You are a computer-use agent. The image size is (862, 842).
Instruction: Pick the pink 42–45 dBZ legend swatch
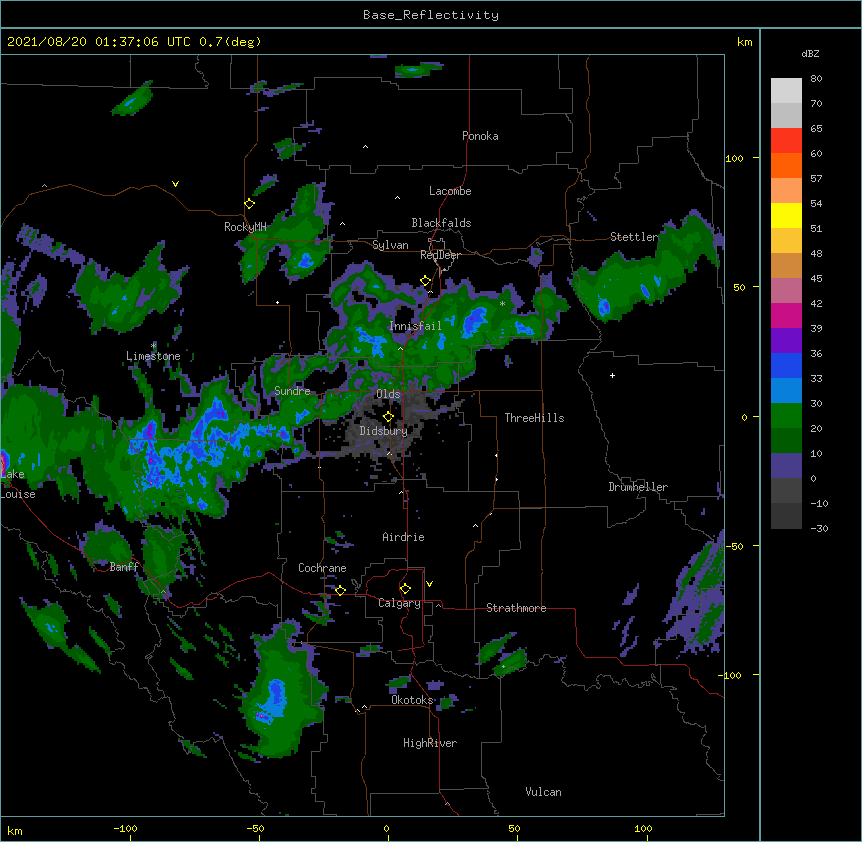786,291
